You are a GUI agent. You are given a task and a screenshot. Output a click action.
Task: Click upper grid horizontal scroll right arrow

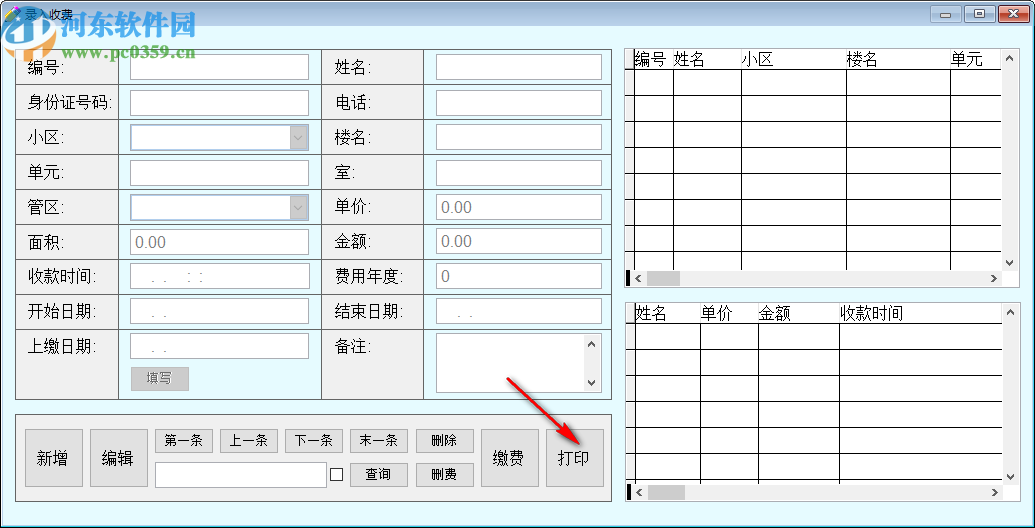993,279
